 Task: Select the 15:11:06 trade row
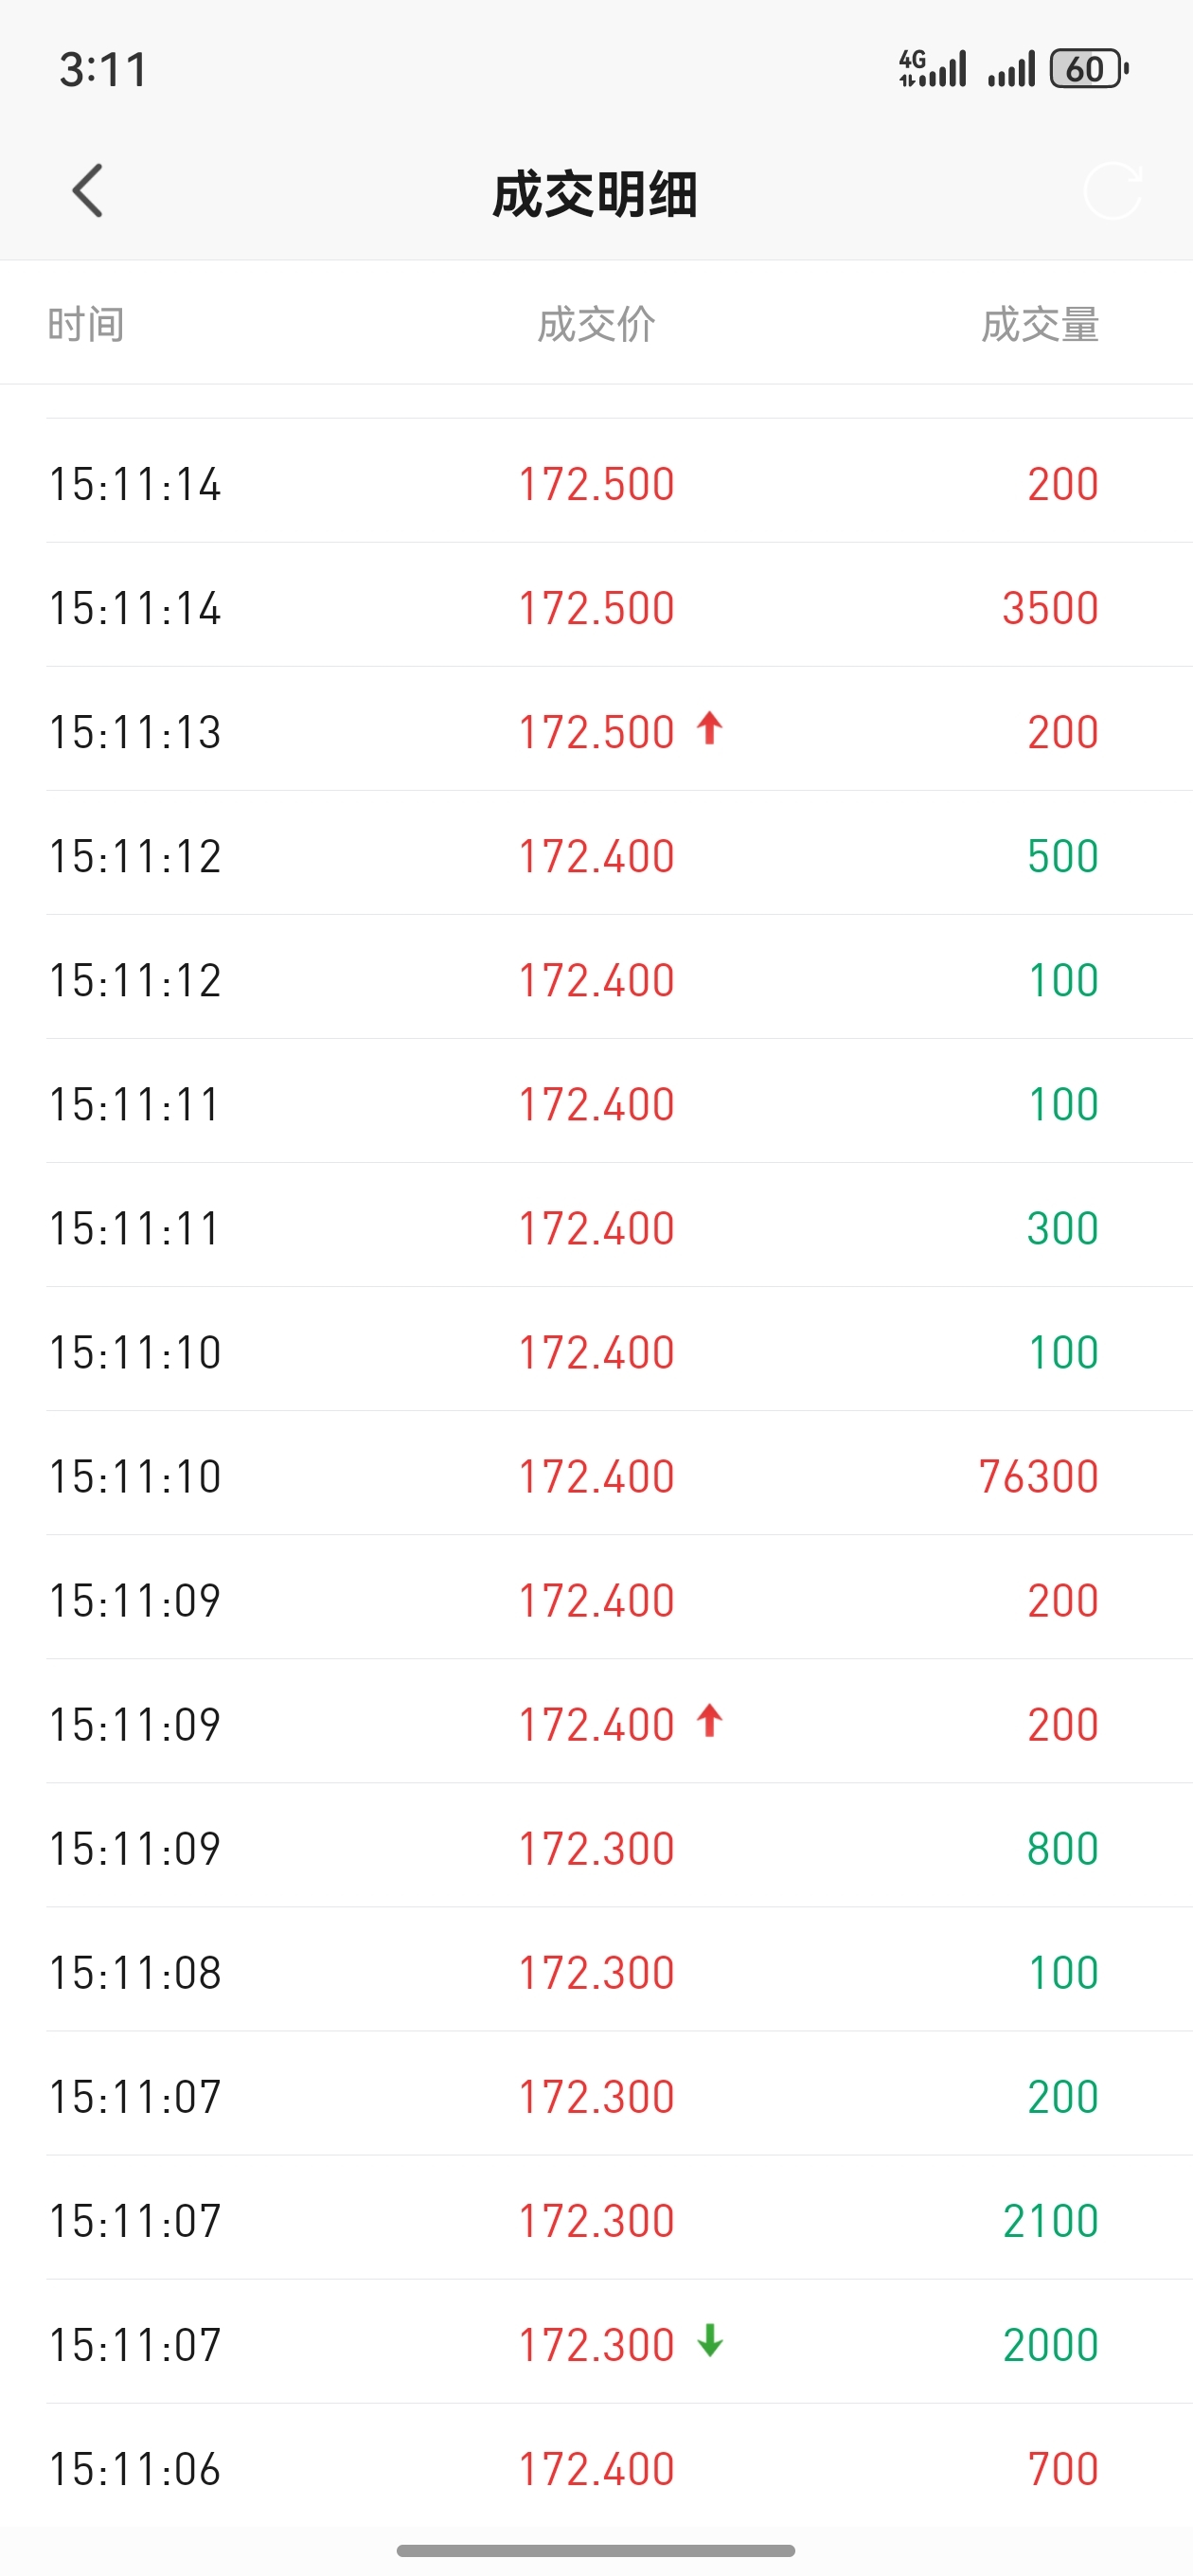click(x=596, y=2468)
